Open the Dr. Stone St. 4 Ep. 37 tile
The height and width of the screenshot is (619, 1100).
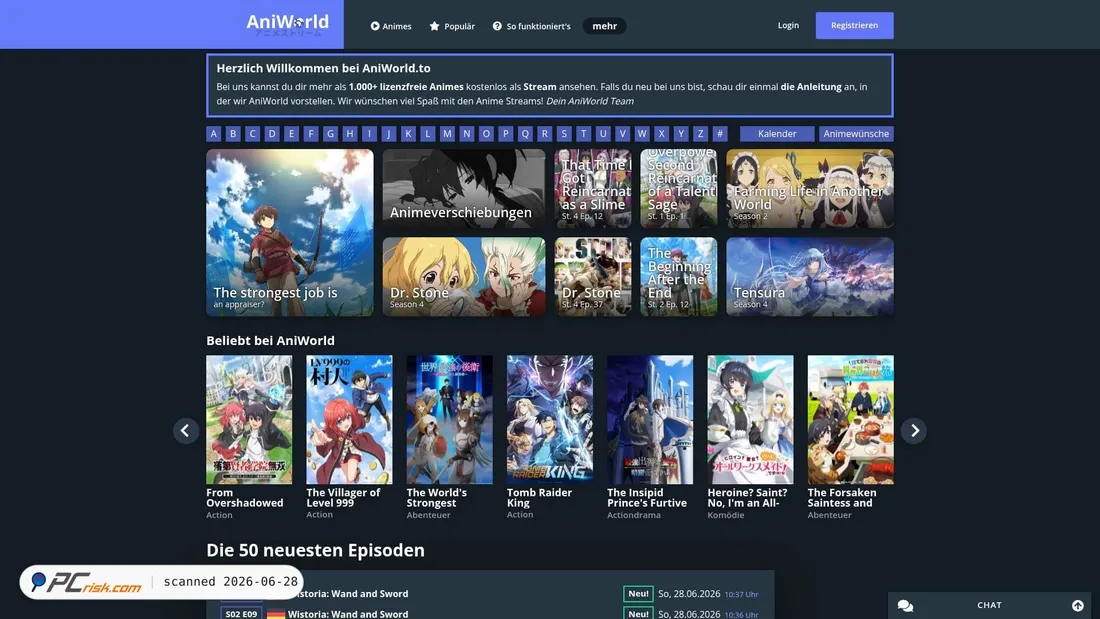click(593, 277)
